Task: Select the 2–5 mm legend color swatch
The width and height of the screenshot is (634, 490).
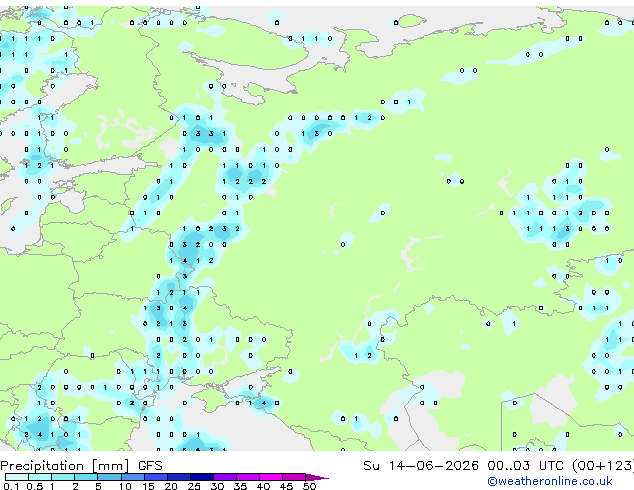Action: (86, 477)
